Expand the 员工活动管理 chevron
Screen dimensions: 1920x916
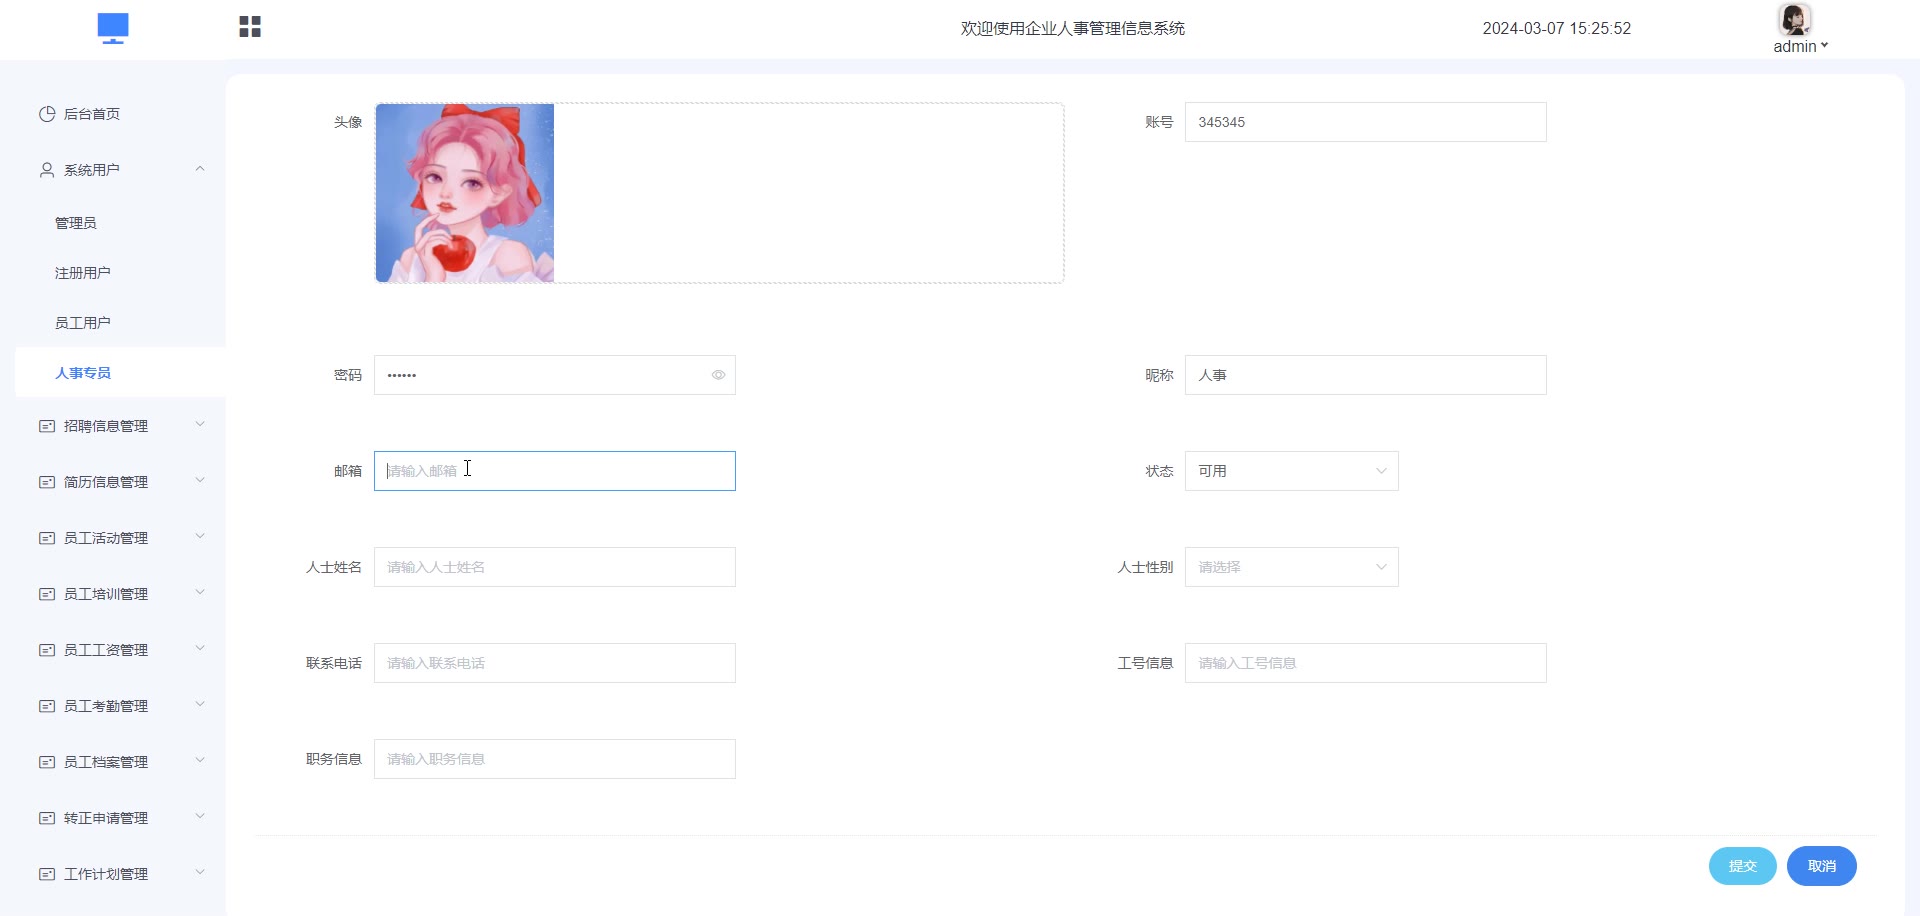click(x=200, y=536)
